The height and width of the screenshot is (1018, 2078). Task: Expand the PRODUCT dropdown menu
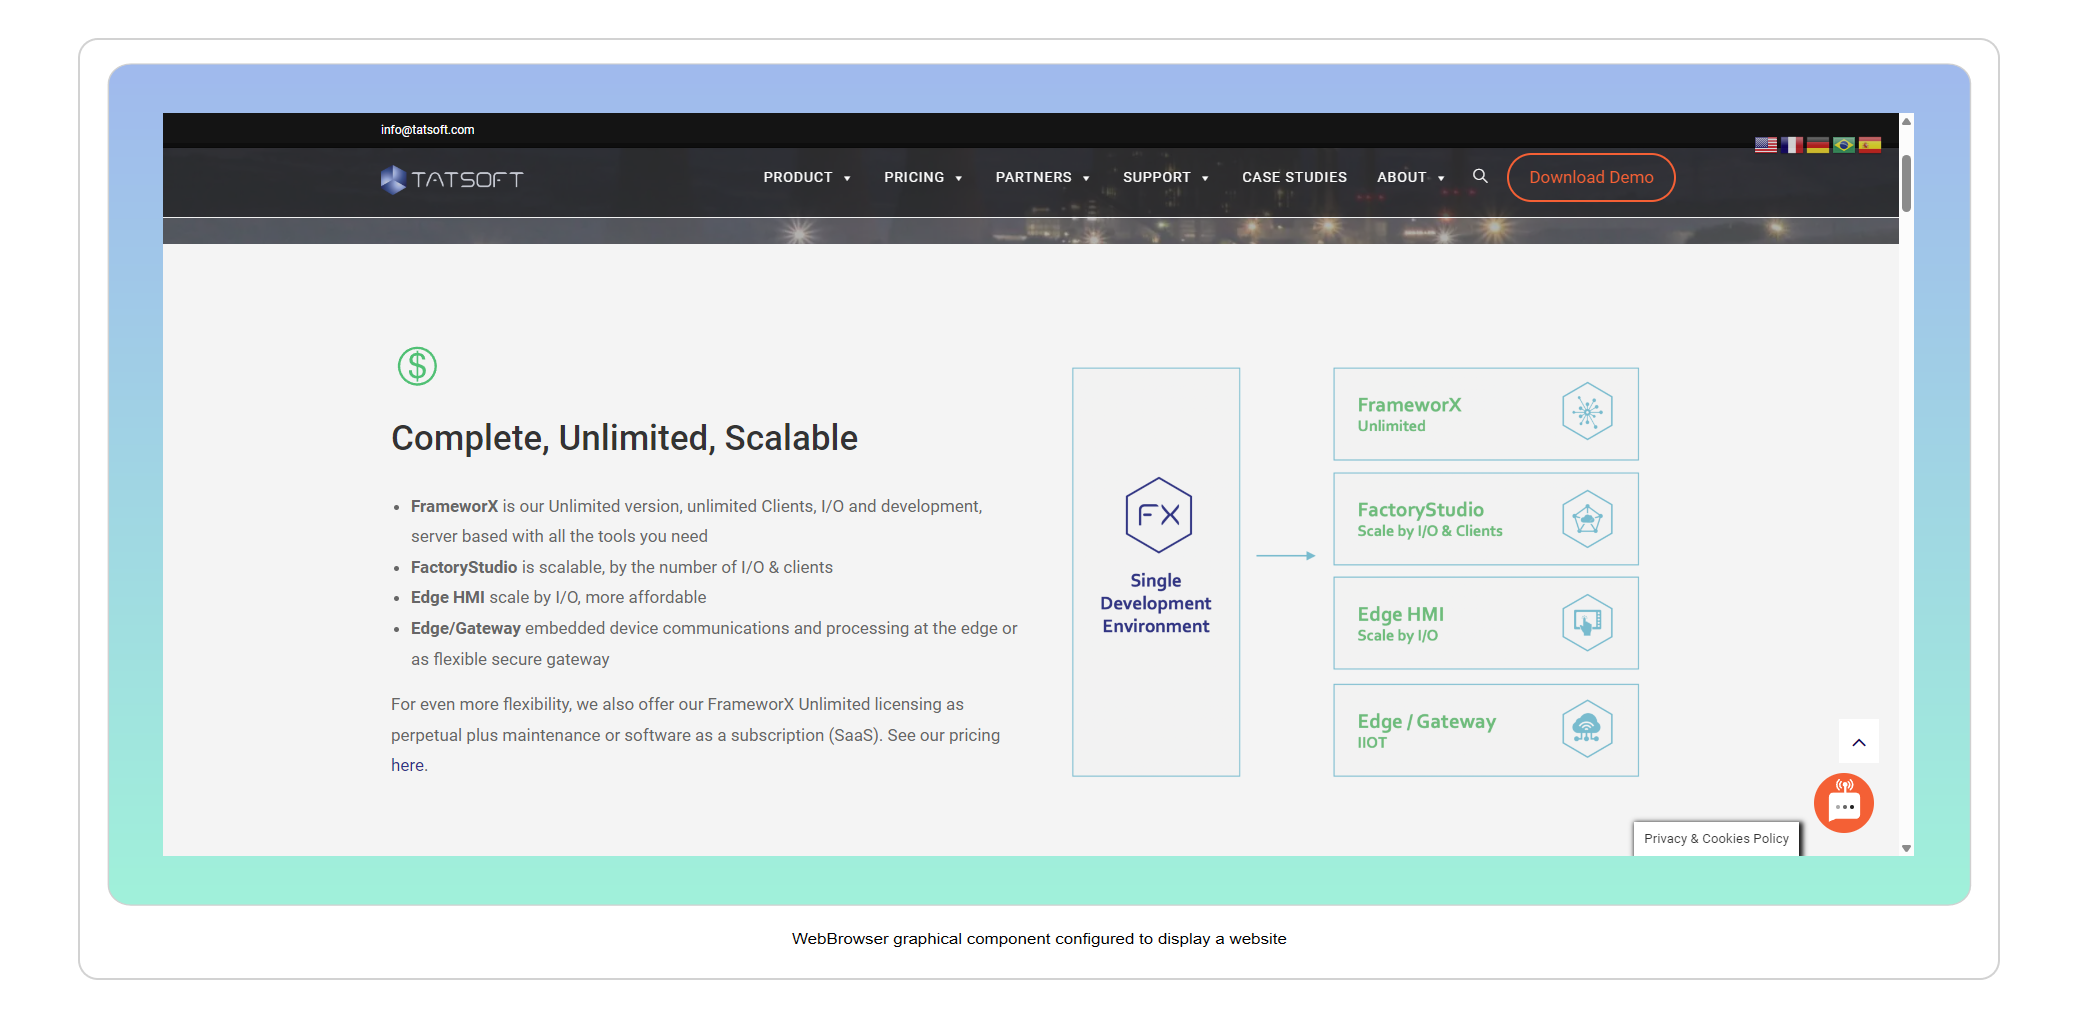[x=806, y=177]
